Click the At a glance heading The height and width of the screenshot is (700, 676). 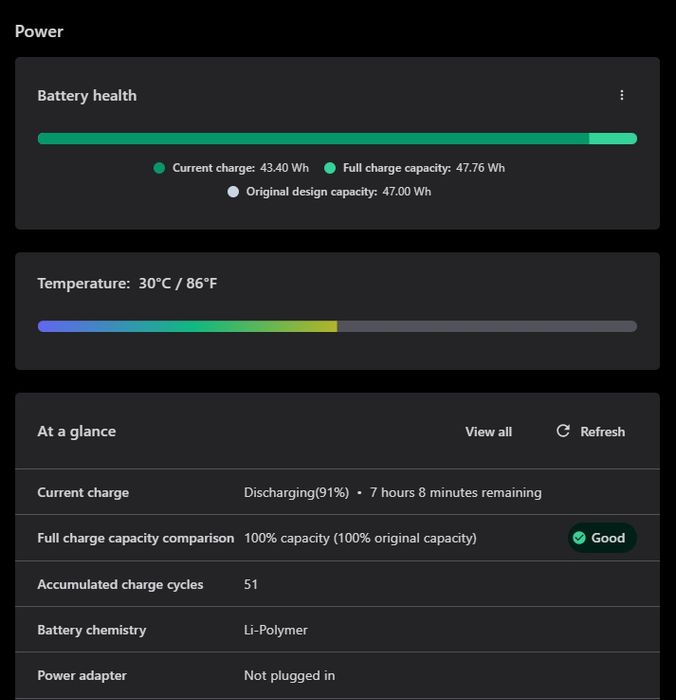coord(77,432)
